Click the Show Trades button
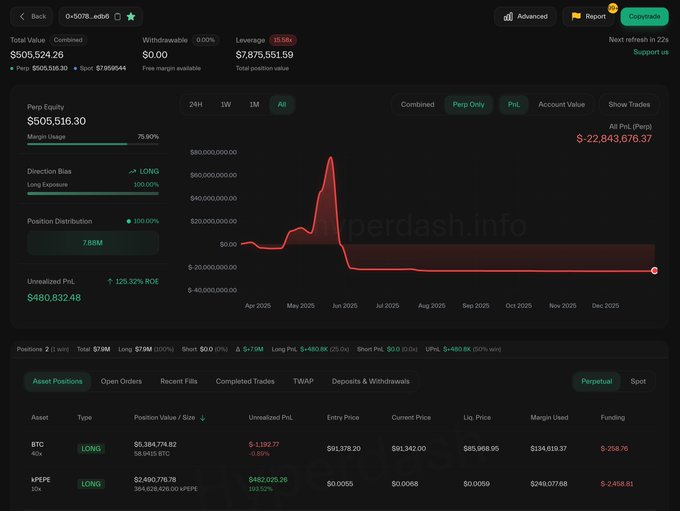Viewport: 680px width, 511px height. [629, 105]
